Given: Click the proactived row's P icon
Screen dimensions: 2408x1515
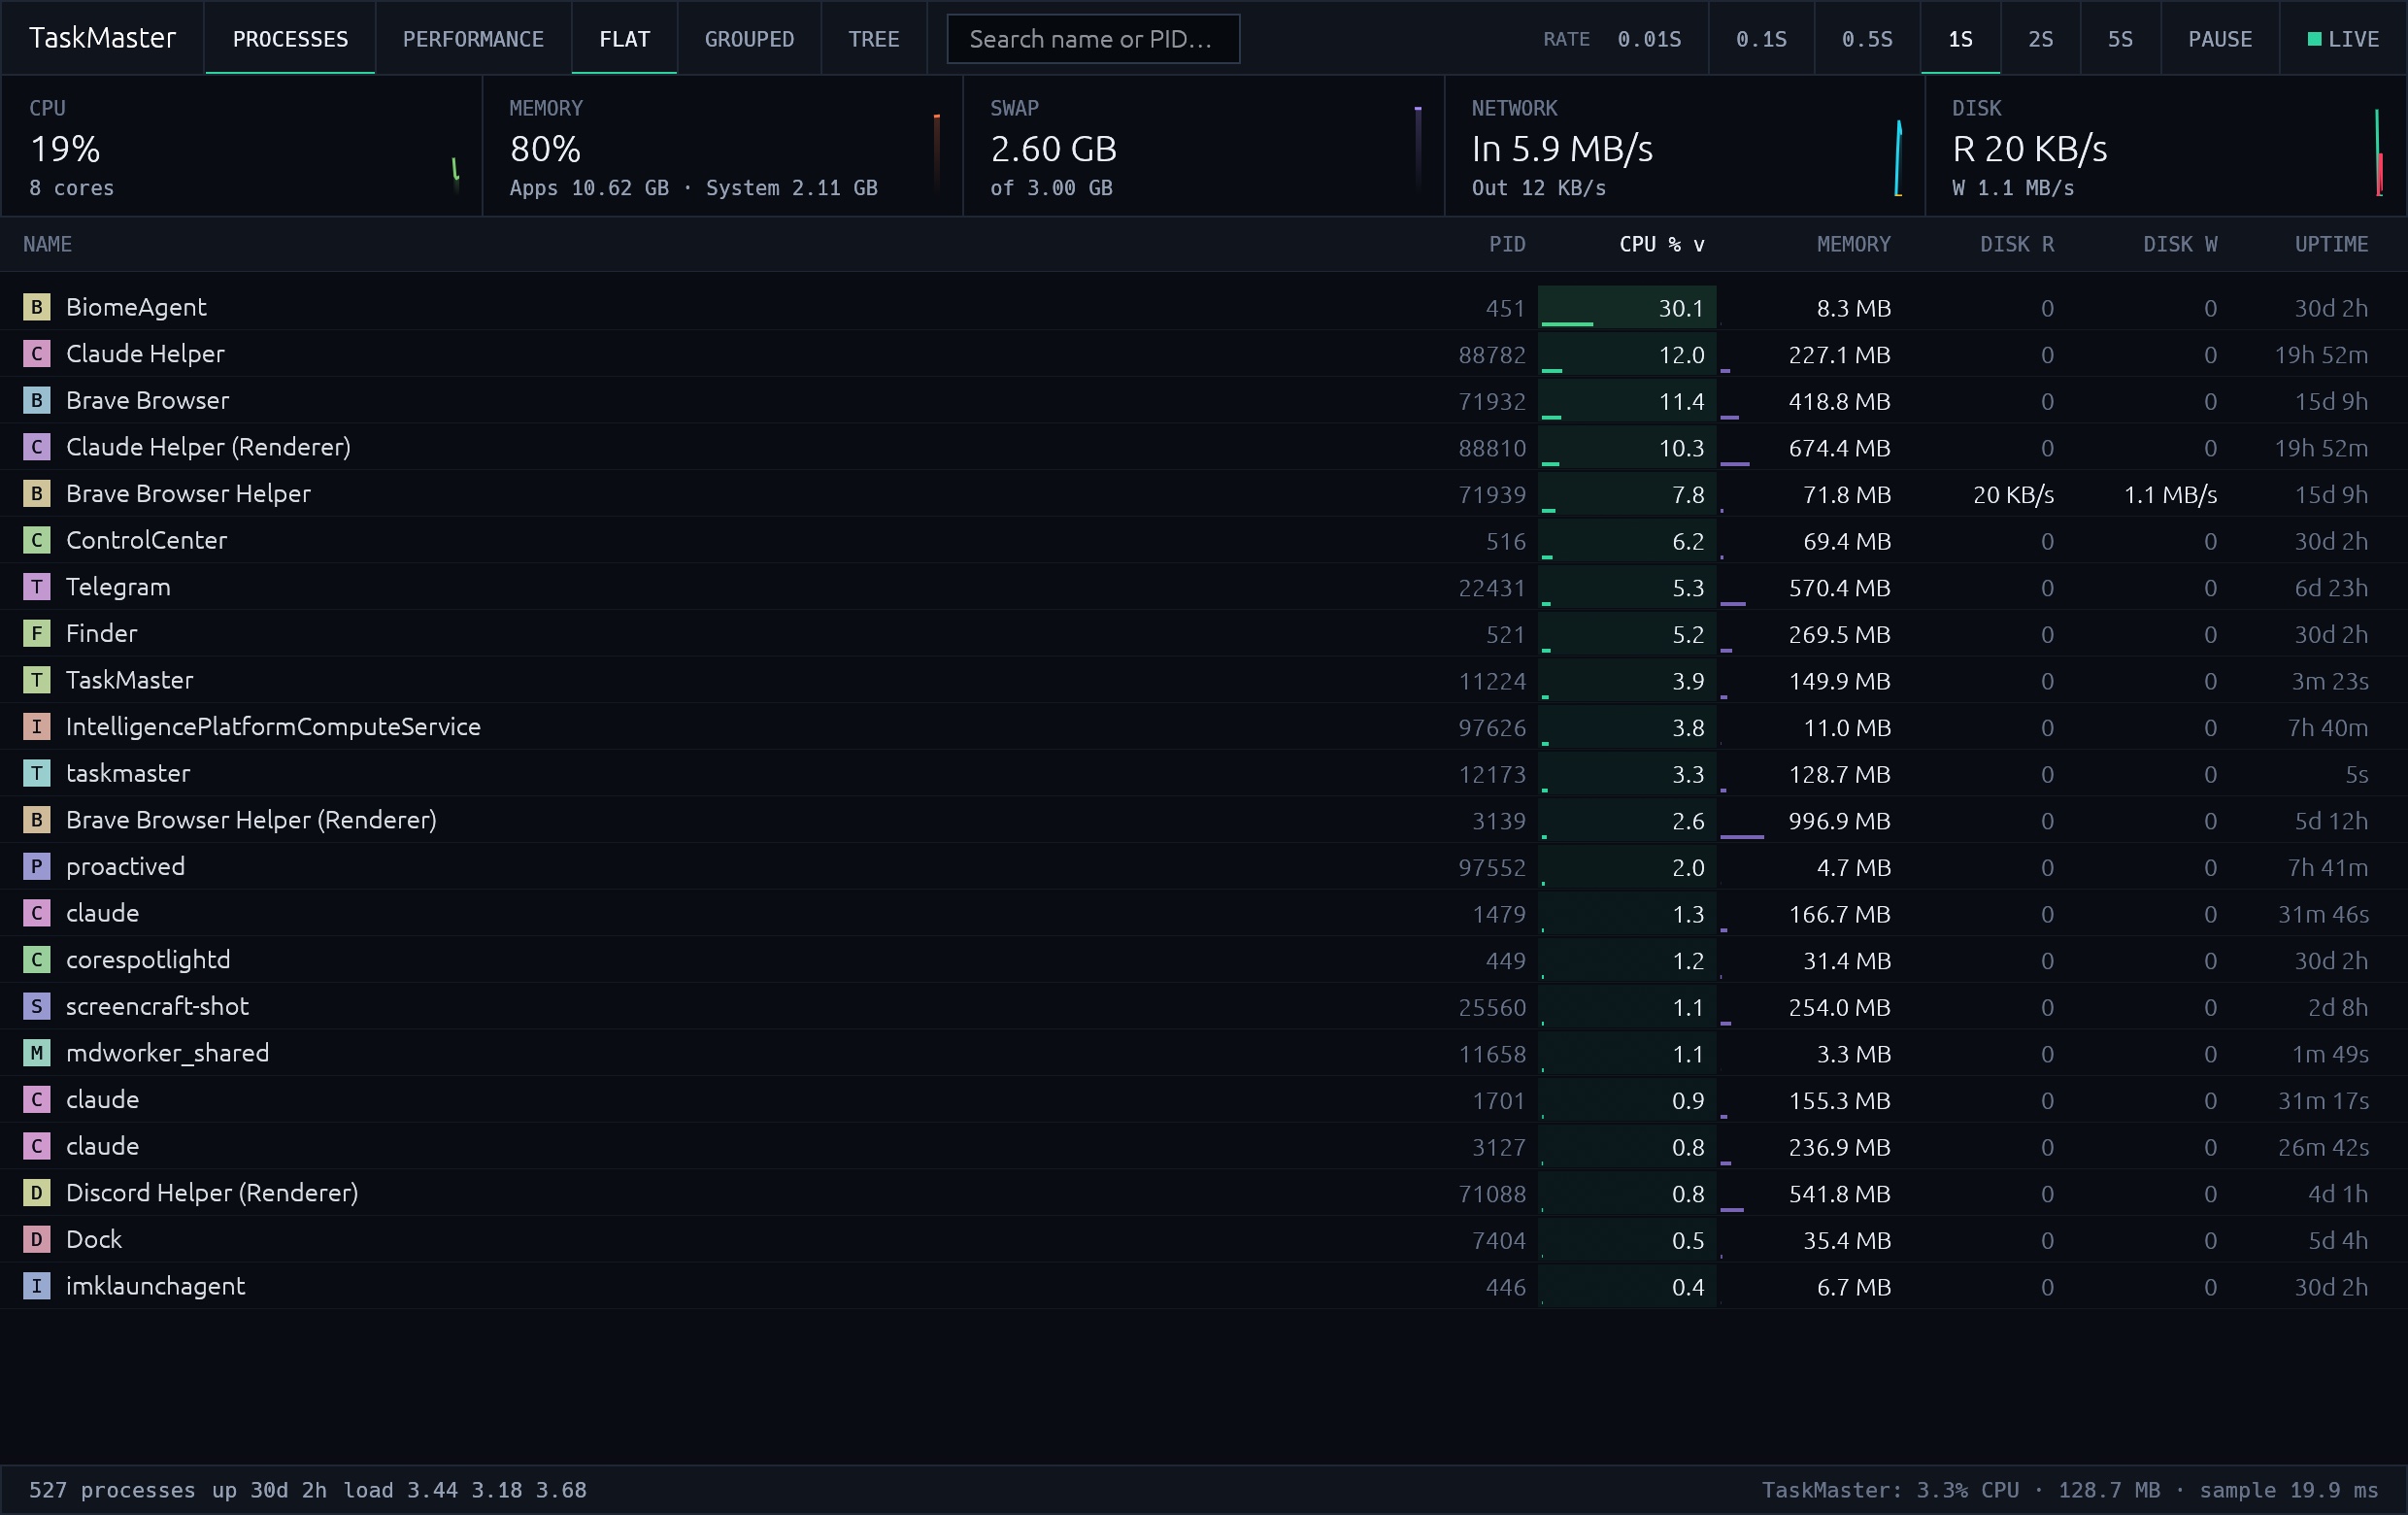Looking at the screenshot, I should [x=37, y=866].
